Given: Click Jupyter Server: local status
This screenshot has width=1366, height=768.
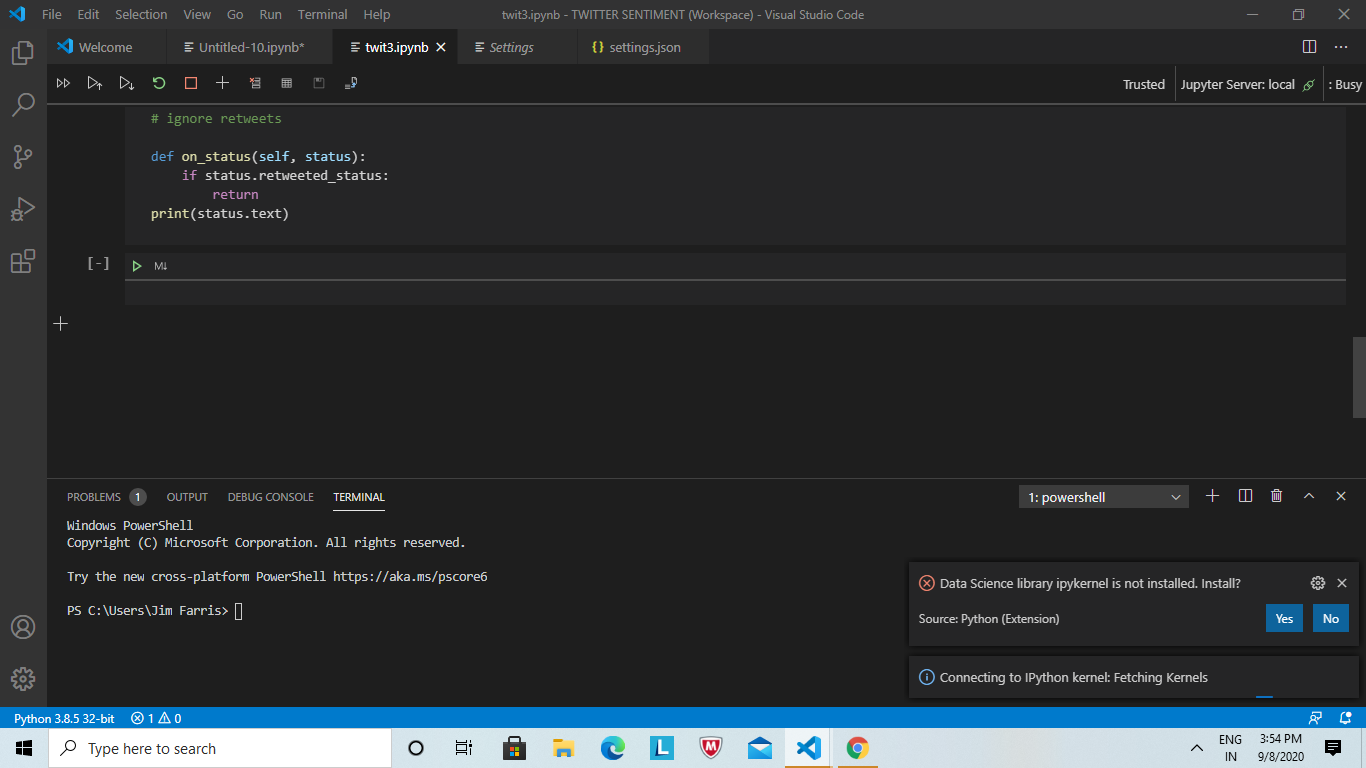Looking at the screenshot, I should pos(1247,84).
